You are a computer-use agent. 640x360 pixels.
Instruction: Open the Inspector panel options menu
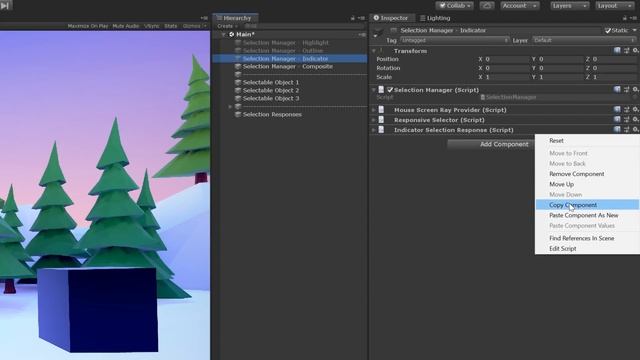(633, 18)
